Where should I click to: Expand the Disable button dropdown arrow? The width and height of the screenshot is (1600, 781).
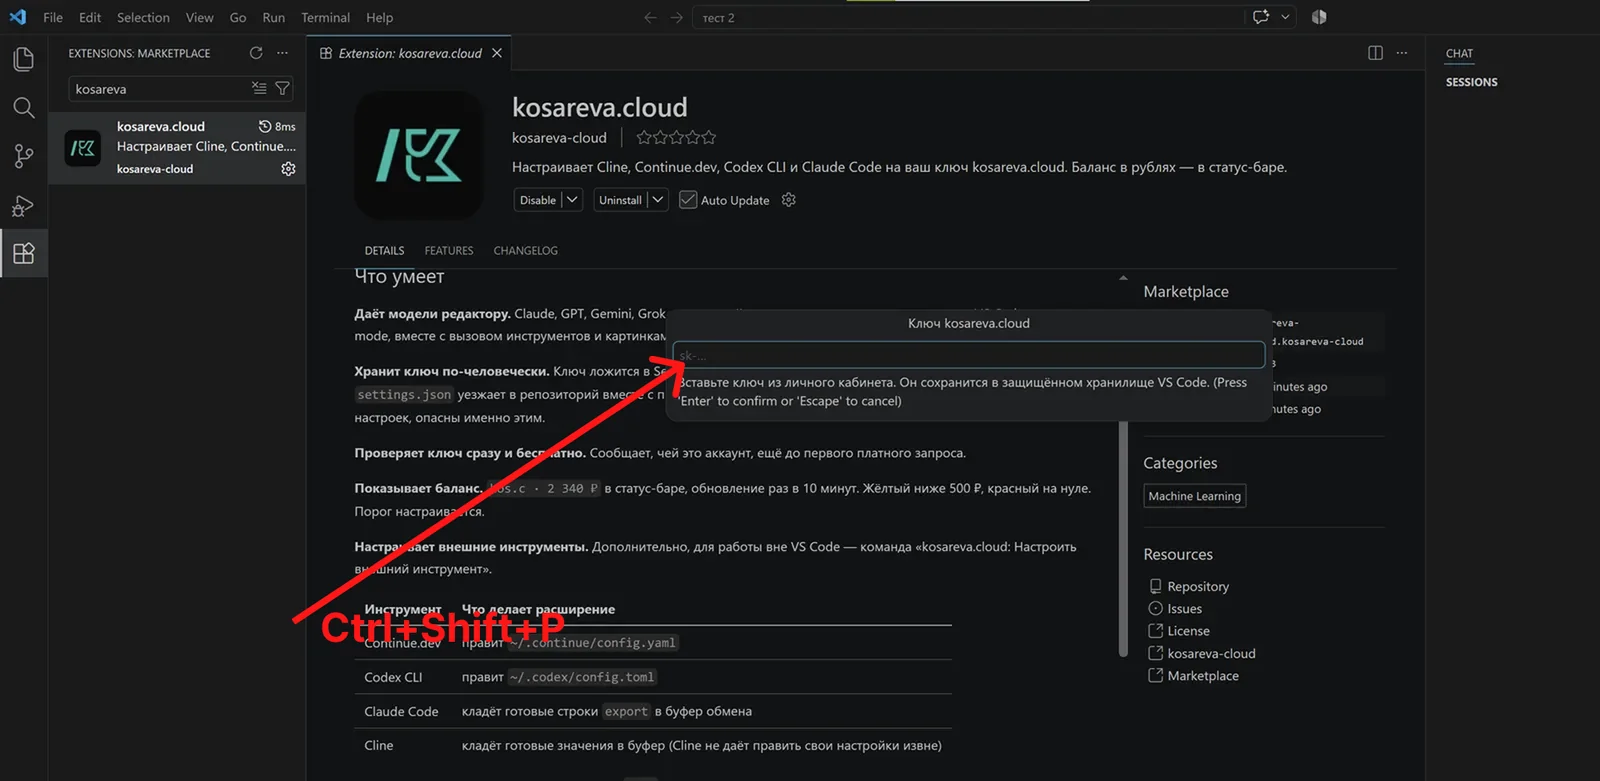click(572, 200)
